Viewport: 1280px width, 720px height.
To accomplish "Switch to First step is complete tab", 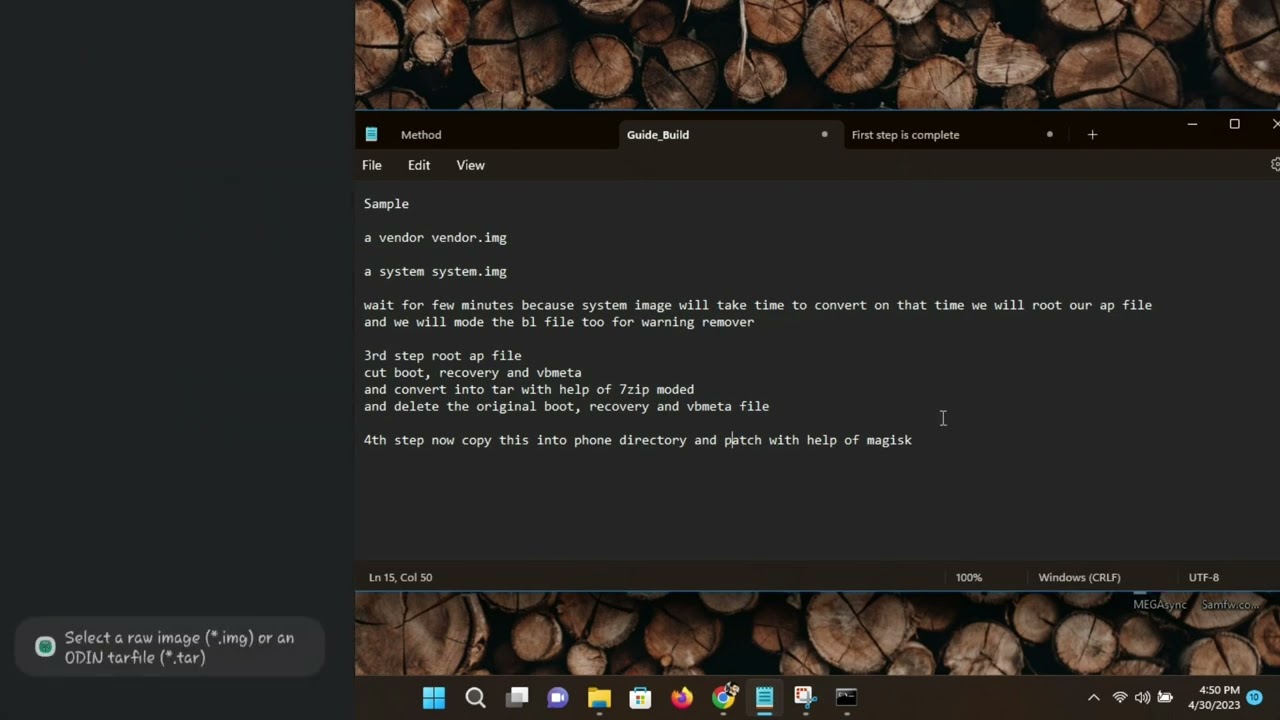I will (x=905, y=135).
